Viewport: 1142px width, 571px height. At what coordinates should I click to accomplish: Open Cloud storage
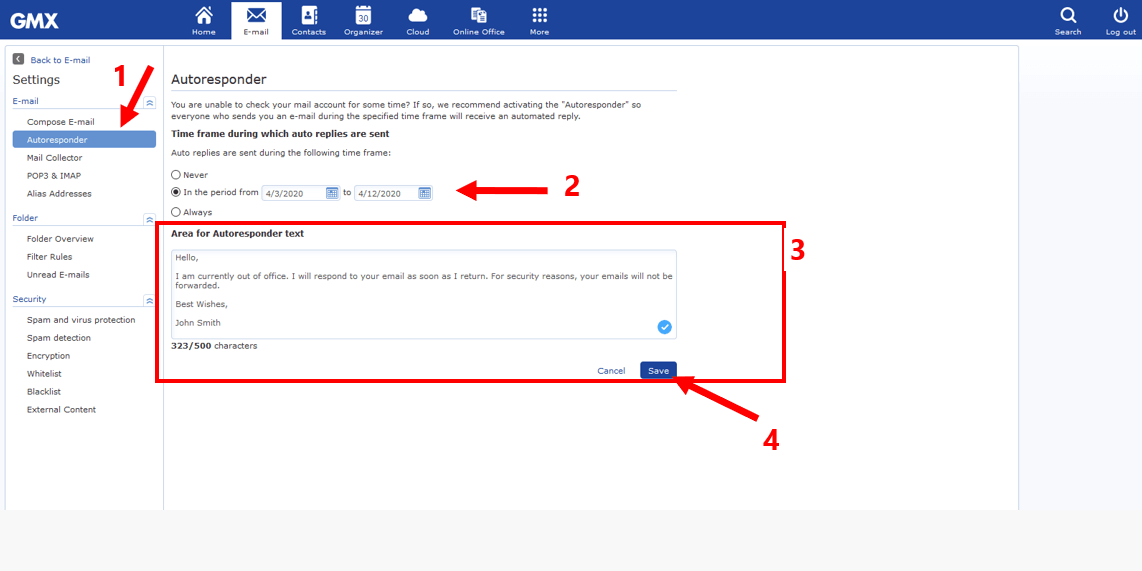tap(417, 20)
